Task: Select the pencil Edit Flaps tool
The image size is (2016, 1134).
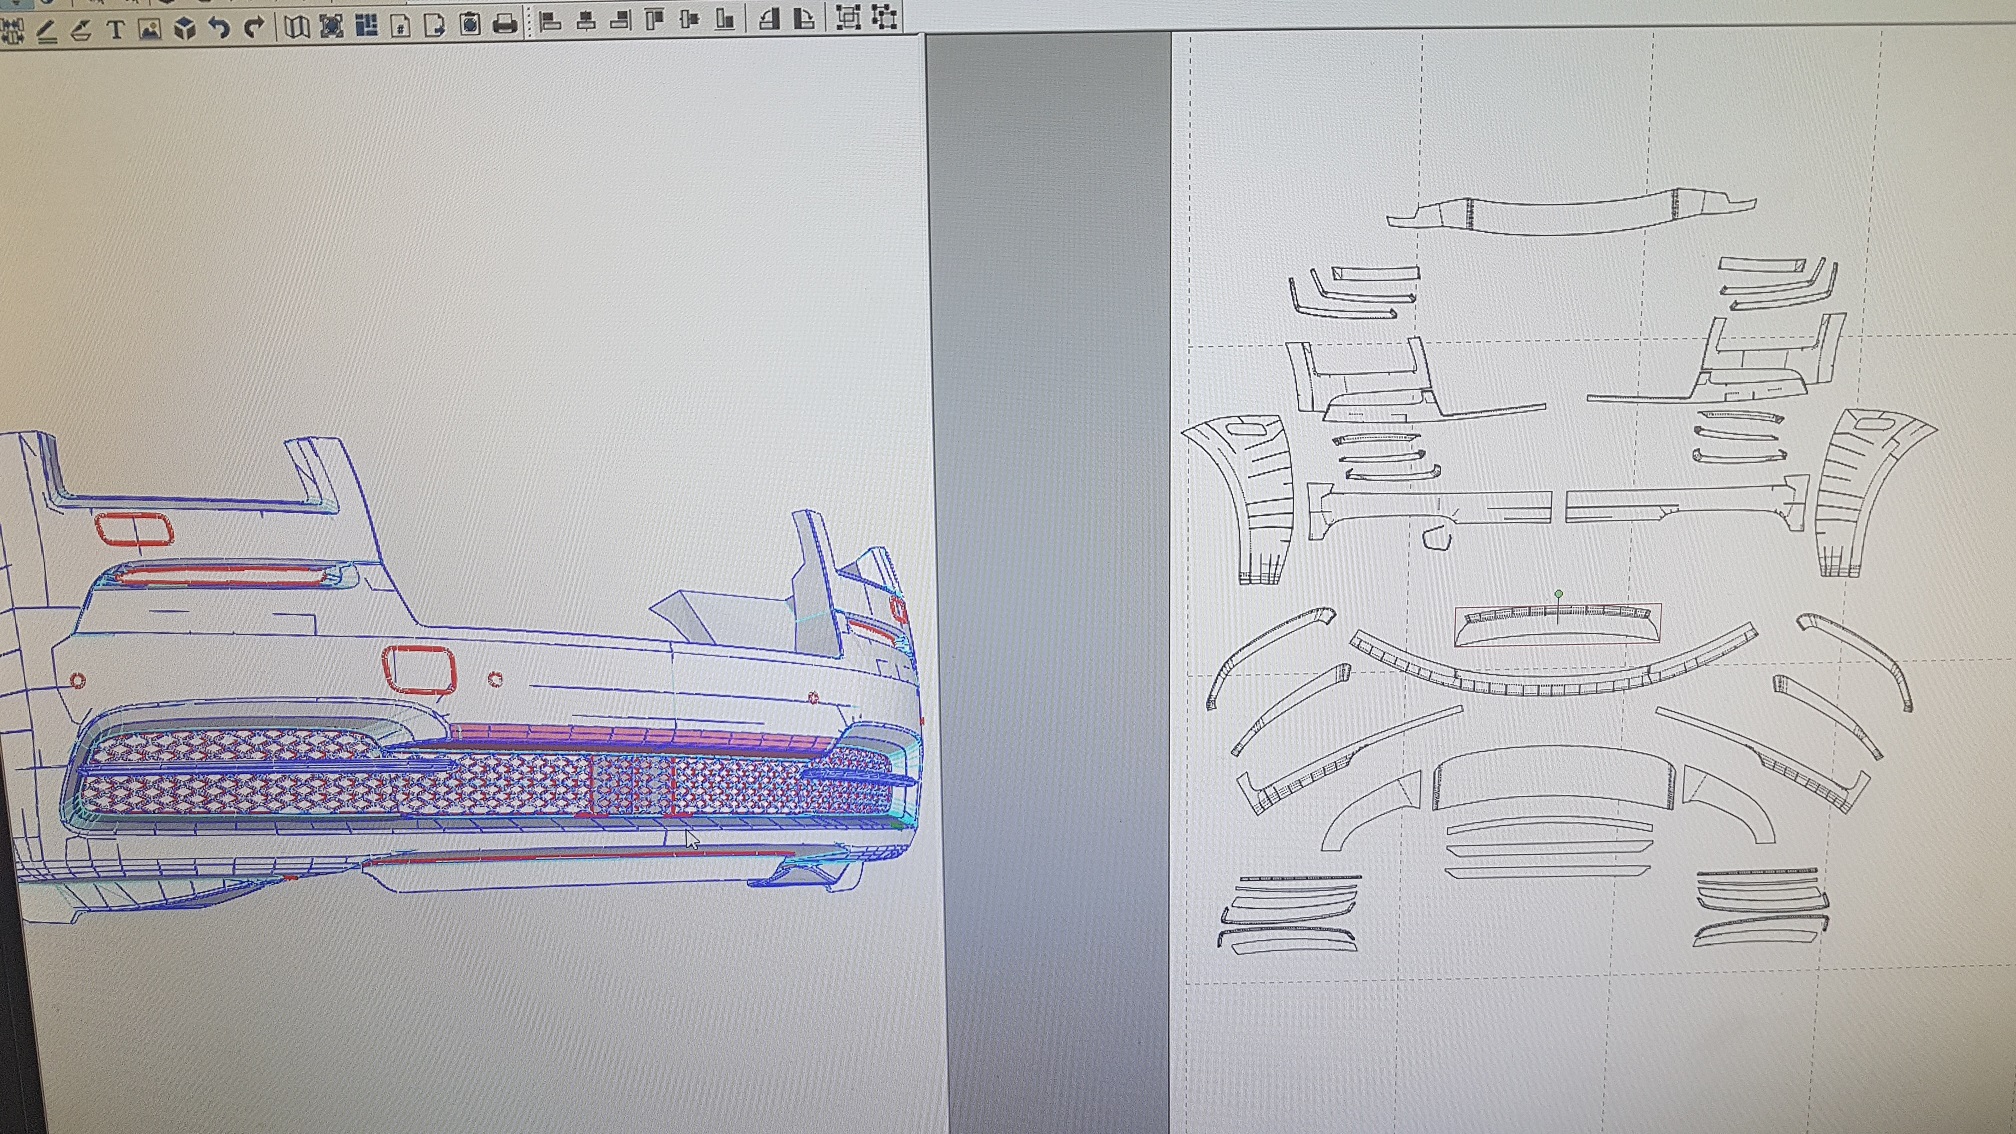Action: point(47,31)
